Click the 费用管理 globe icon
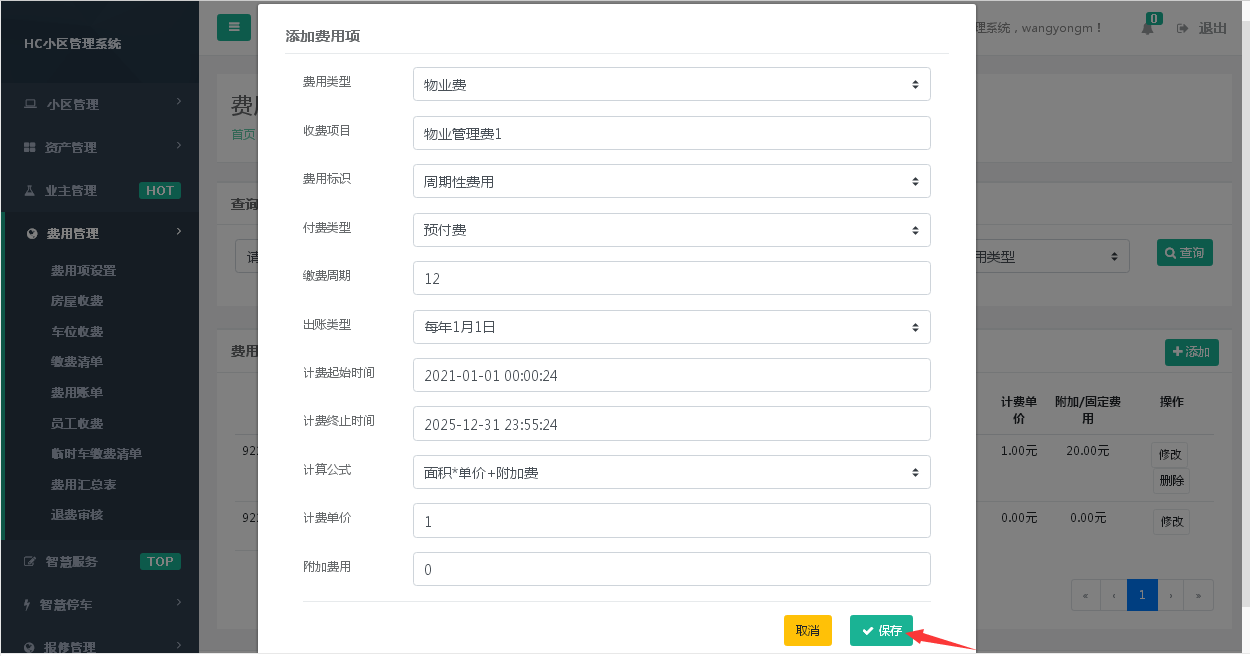Image resolution: width=1250 pixels, height=656 pixels. (31, 233)
